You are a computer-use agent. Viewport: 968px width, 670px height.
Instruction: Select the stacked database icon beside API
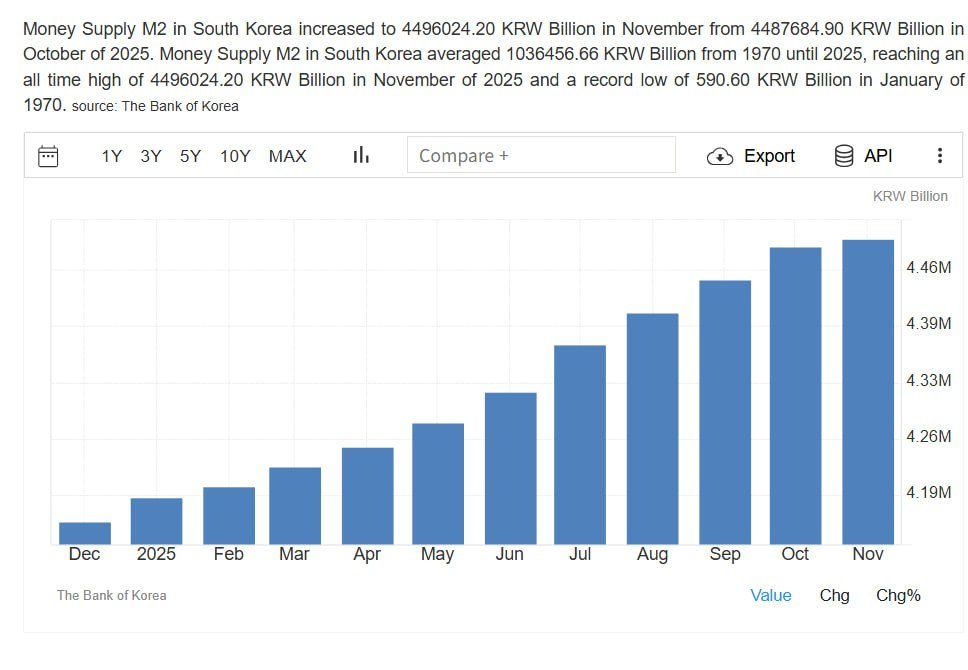[x=843, y=156]
